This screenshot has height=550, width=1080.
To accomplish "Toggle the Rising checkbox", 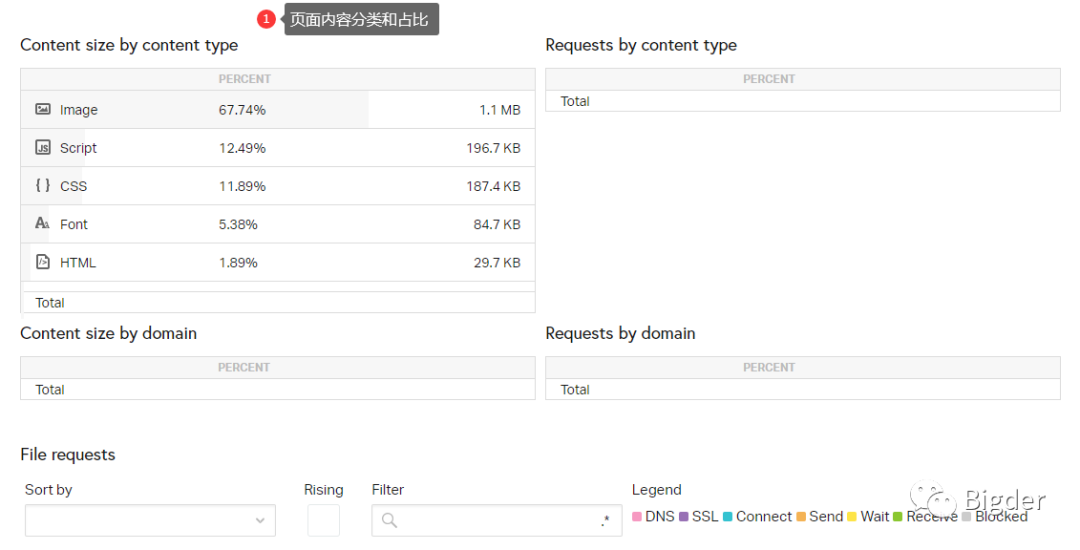I will (x=323, y=520).
